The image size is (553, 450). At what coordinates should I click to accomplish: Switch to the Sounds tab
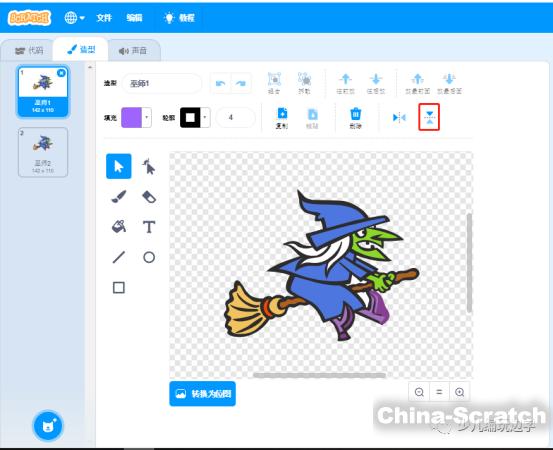(133, 51)
